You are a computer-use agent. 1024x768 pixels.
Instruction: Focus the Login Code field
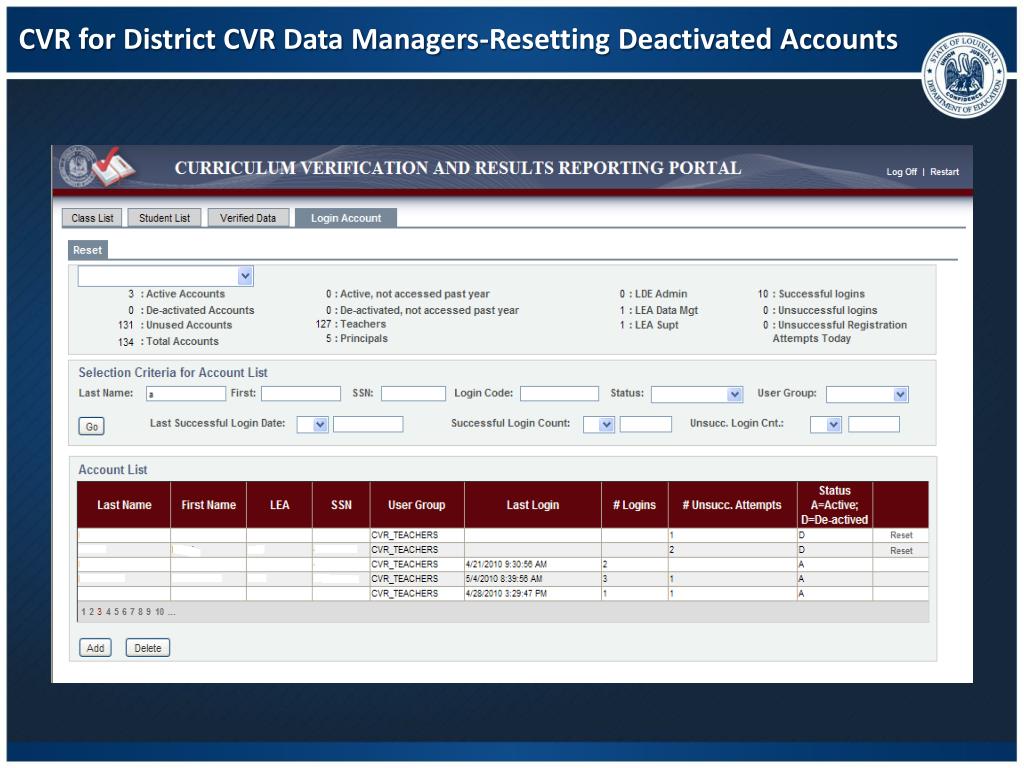[x=559, y=393]
